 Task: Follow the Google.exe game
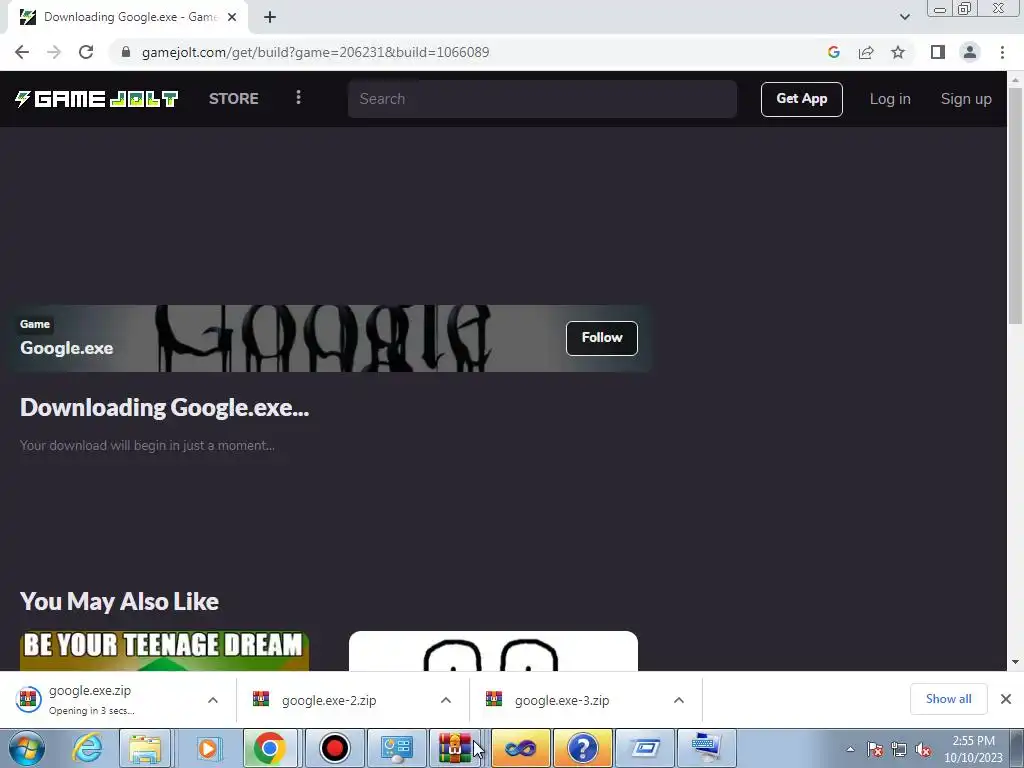(601, 338)
